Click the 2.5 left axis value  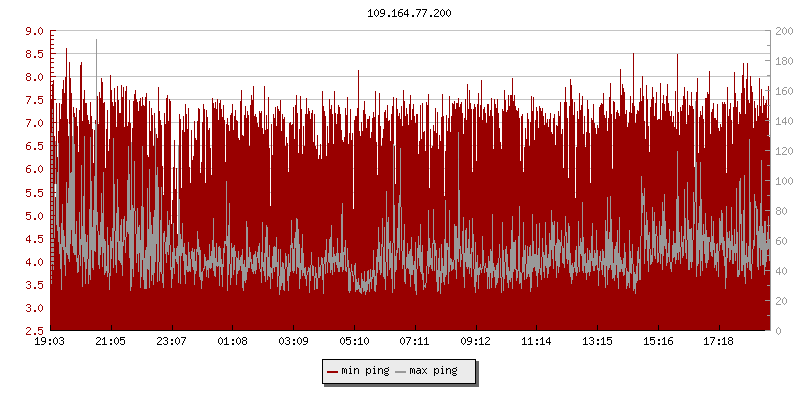click(x=34, y=330)
